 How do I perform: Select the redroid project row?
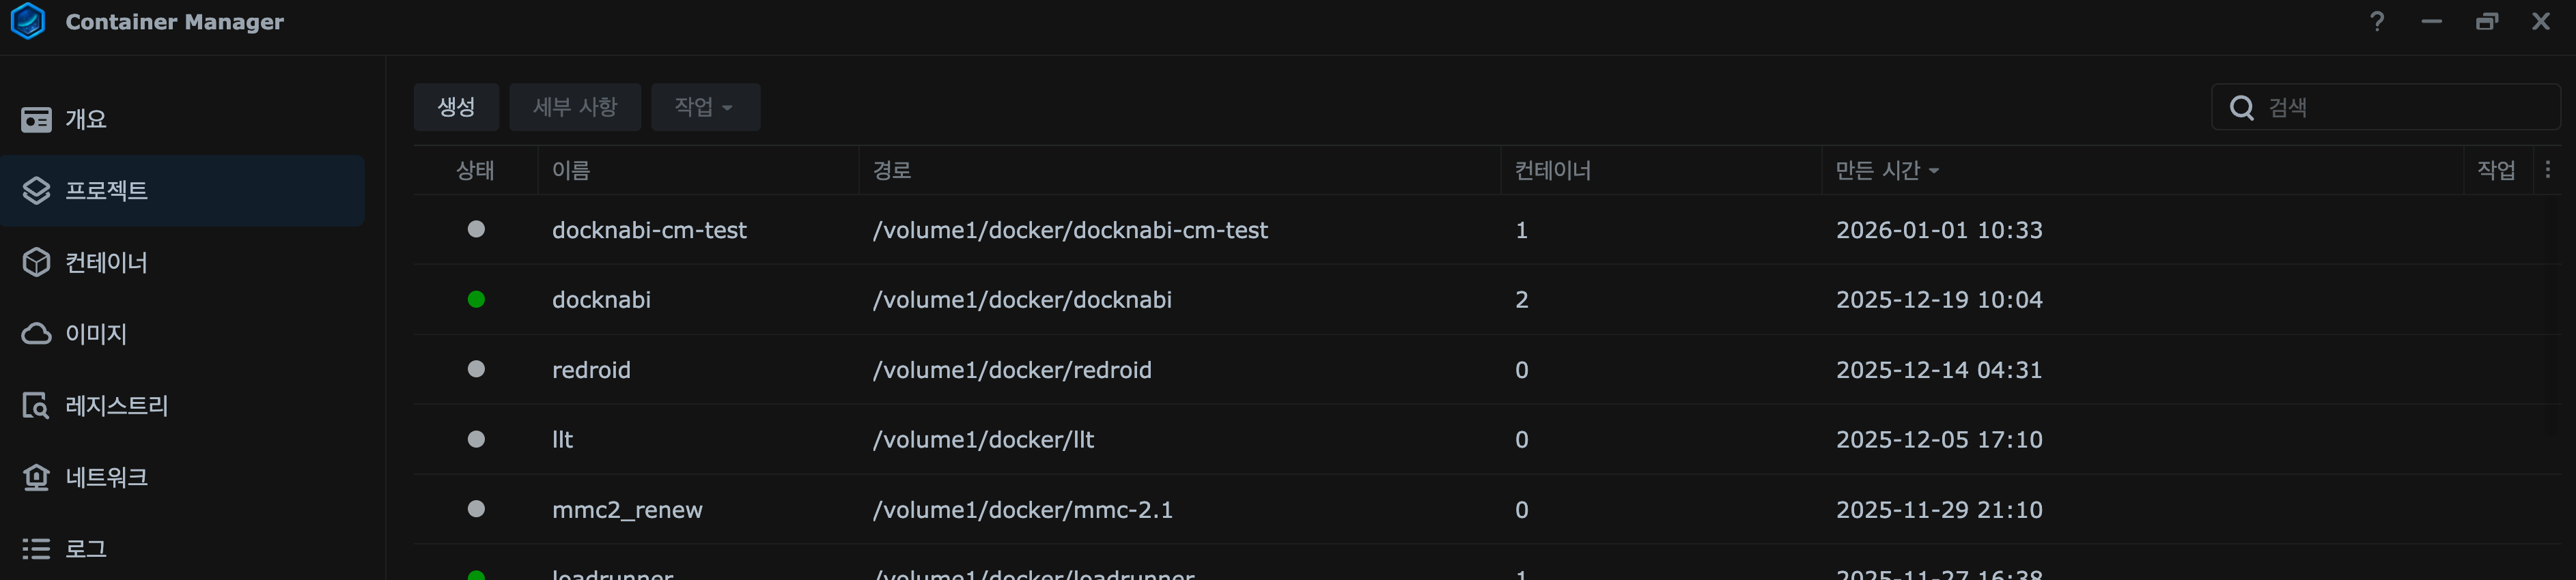pos(591,370)
